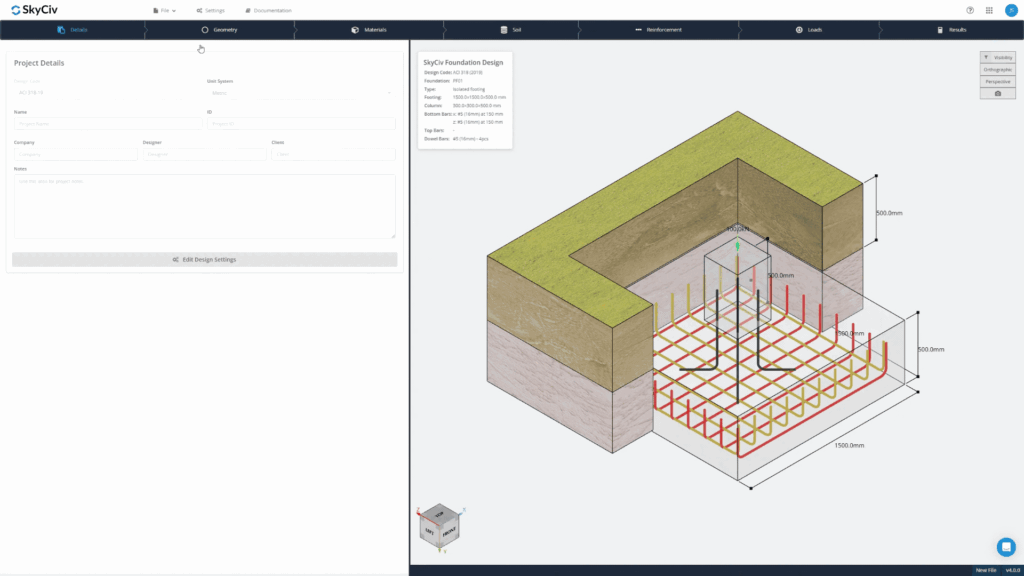Switch to the Loads tab
Image resolution: width=1024 pixels, height=576 pixels.
point(808,30)
